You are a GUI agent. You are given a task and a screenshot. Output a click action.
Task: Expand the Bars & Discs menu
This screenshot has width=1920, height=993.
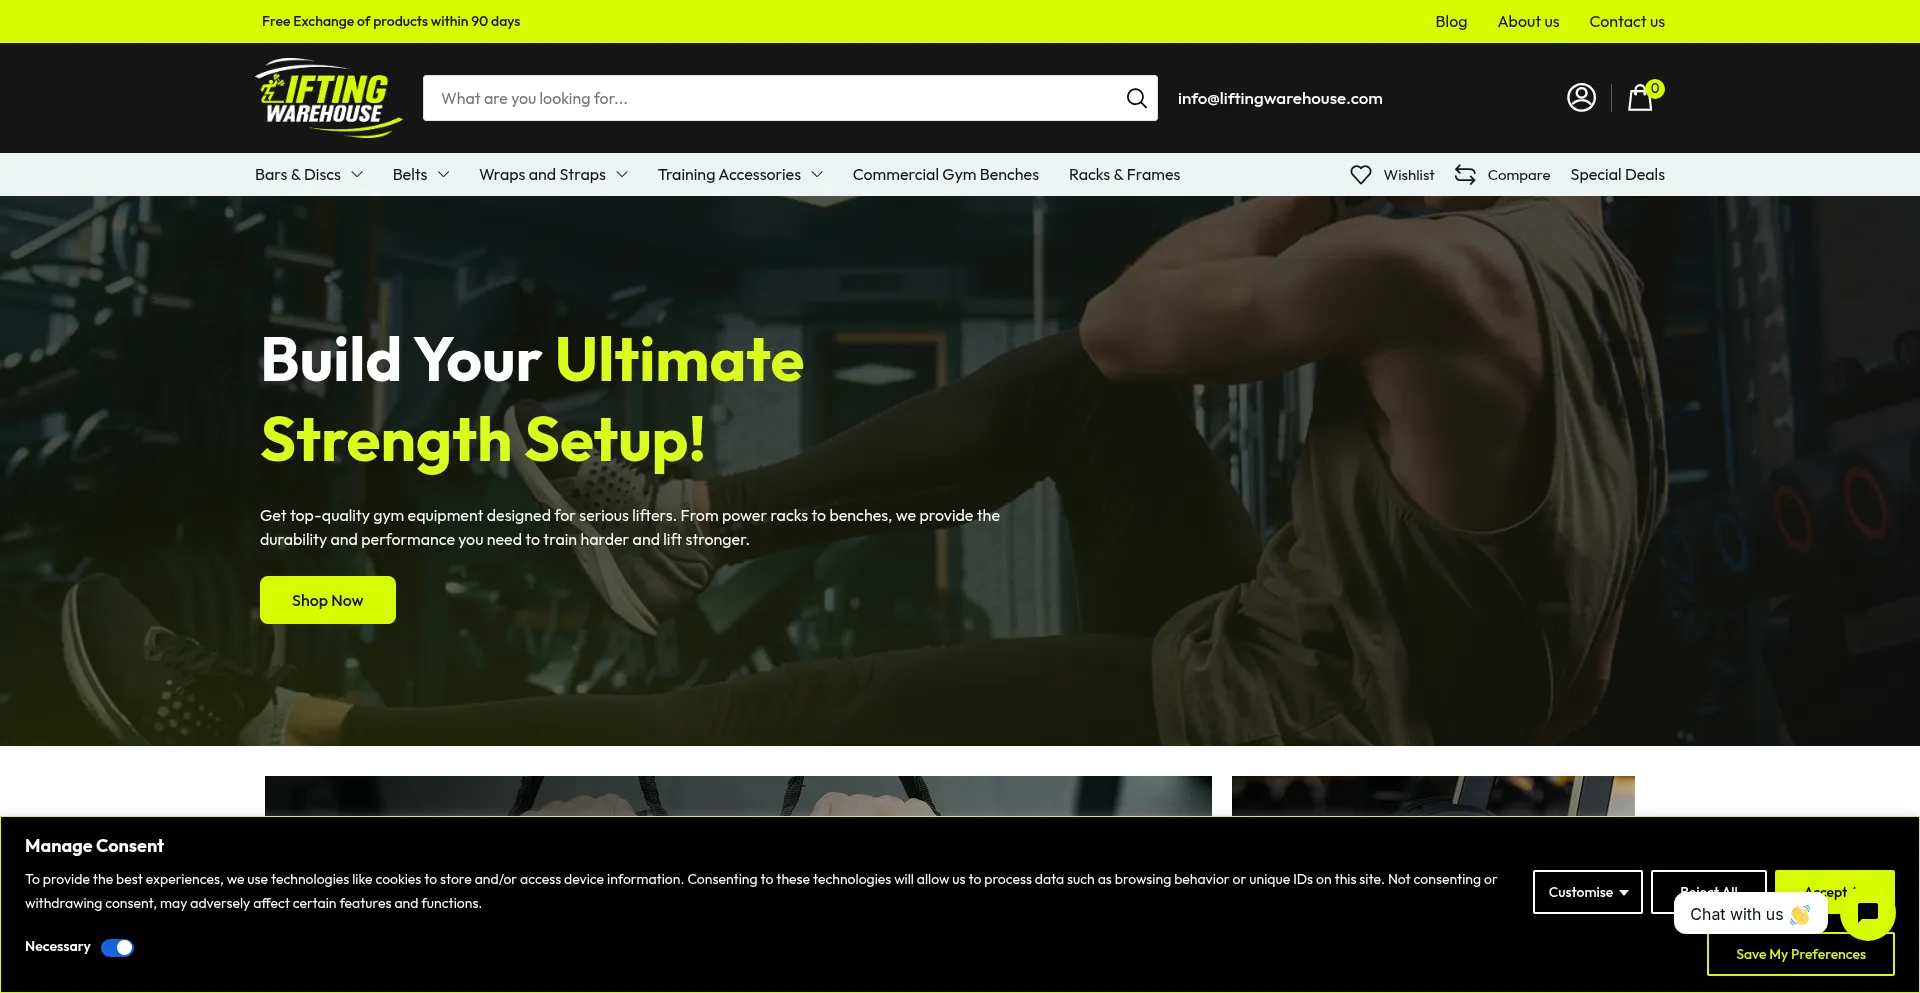(308, 175)
